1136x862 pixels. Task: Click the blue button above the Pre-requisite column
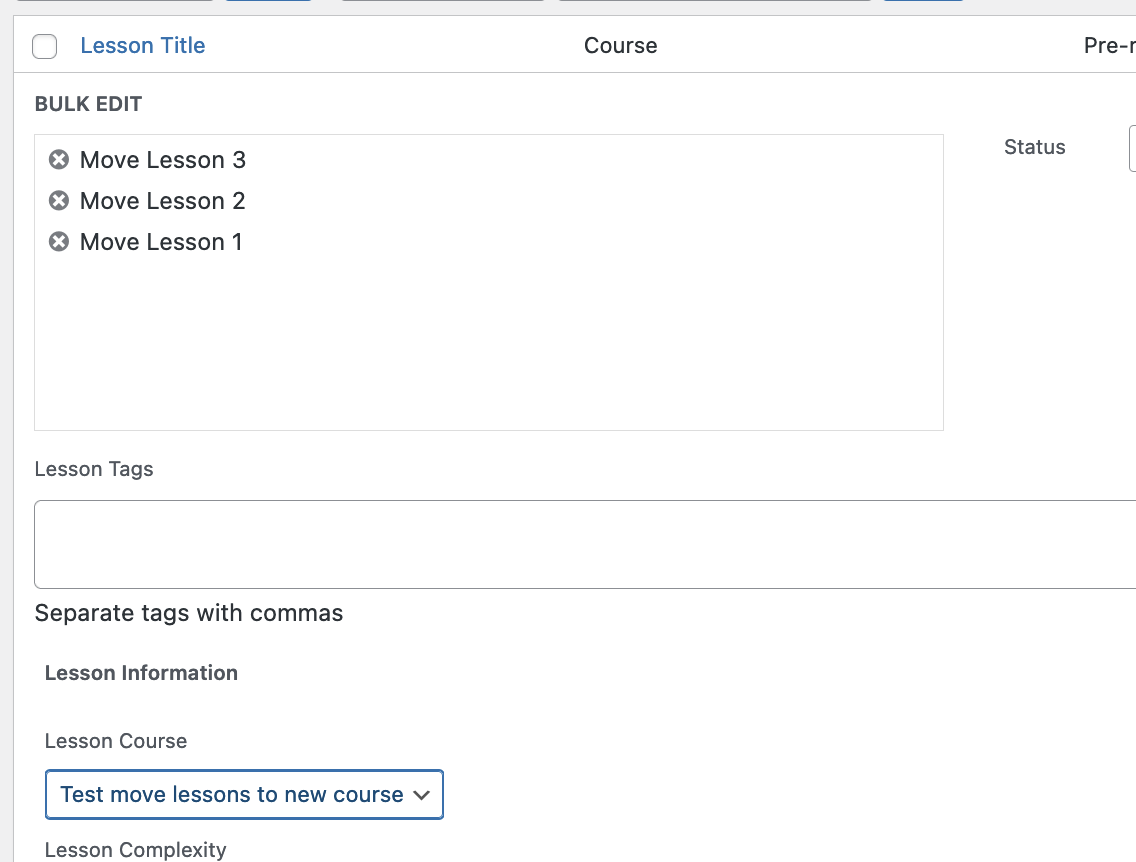[x=922, y=3]
